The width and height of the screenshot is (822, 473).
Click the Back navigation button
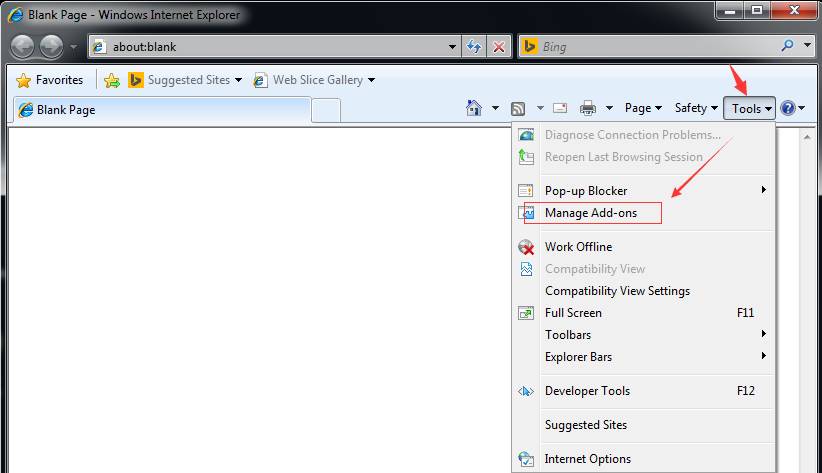23,47
